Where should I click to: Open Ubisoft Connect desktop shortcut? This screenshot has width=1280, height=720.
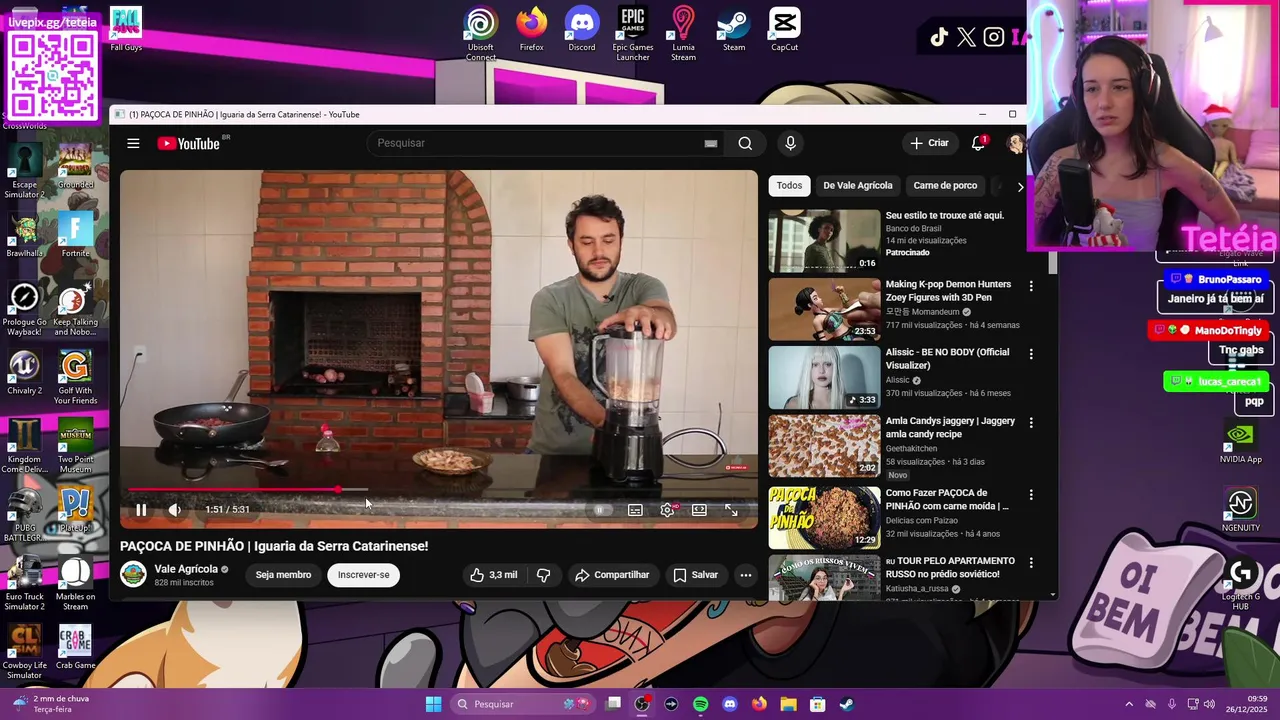coord(481,33)
